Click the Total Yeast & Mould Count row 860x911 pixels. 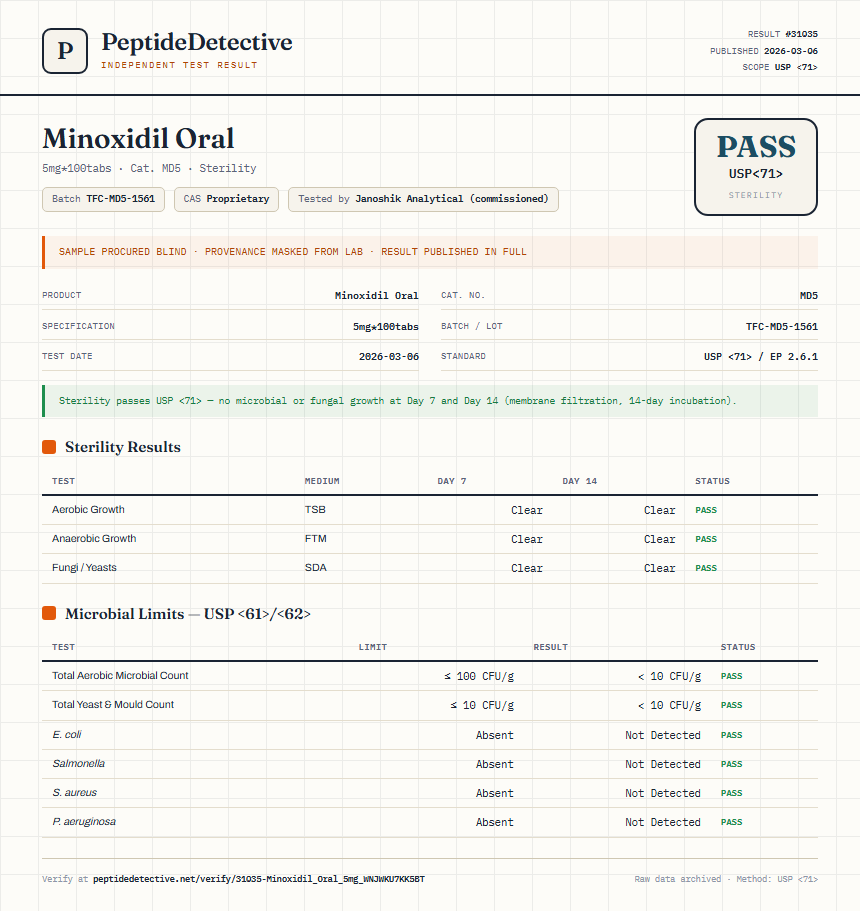click(x=430, y=705)
